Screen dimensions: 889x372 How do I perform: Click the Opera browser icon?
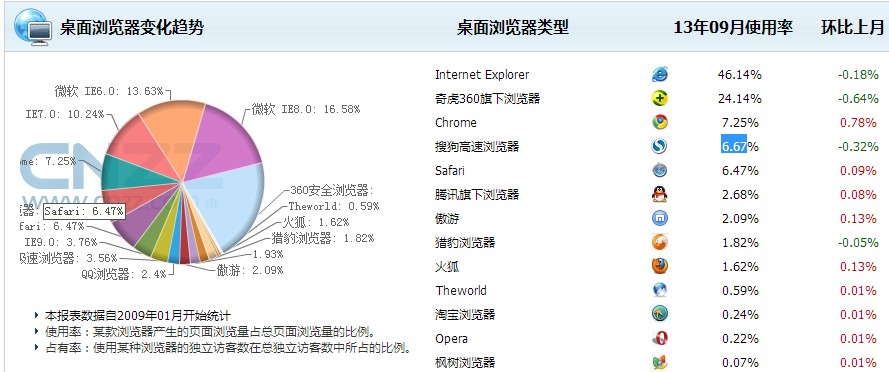click(659, 339)
